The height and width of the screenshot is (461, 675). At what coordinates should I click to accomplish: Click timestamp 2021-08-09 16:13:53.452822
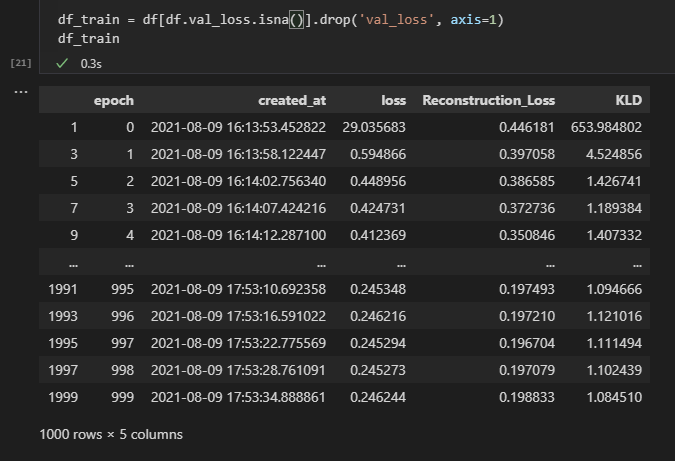pyautogui.click(x=238, y=127)
